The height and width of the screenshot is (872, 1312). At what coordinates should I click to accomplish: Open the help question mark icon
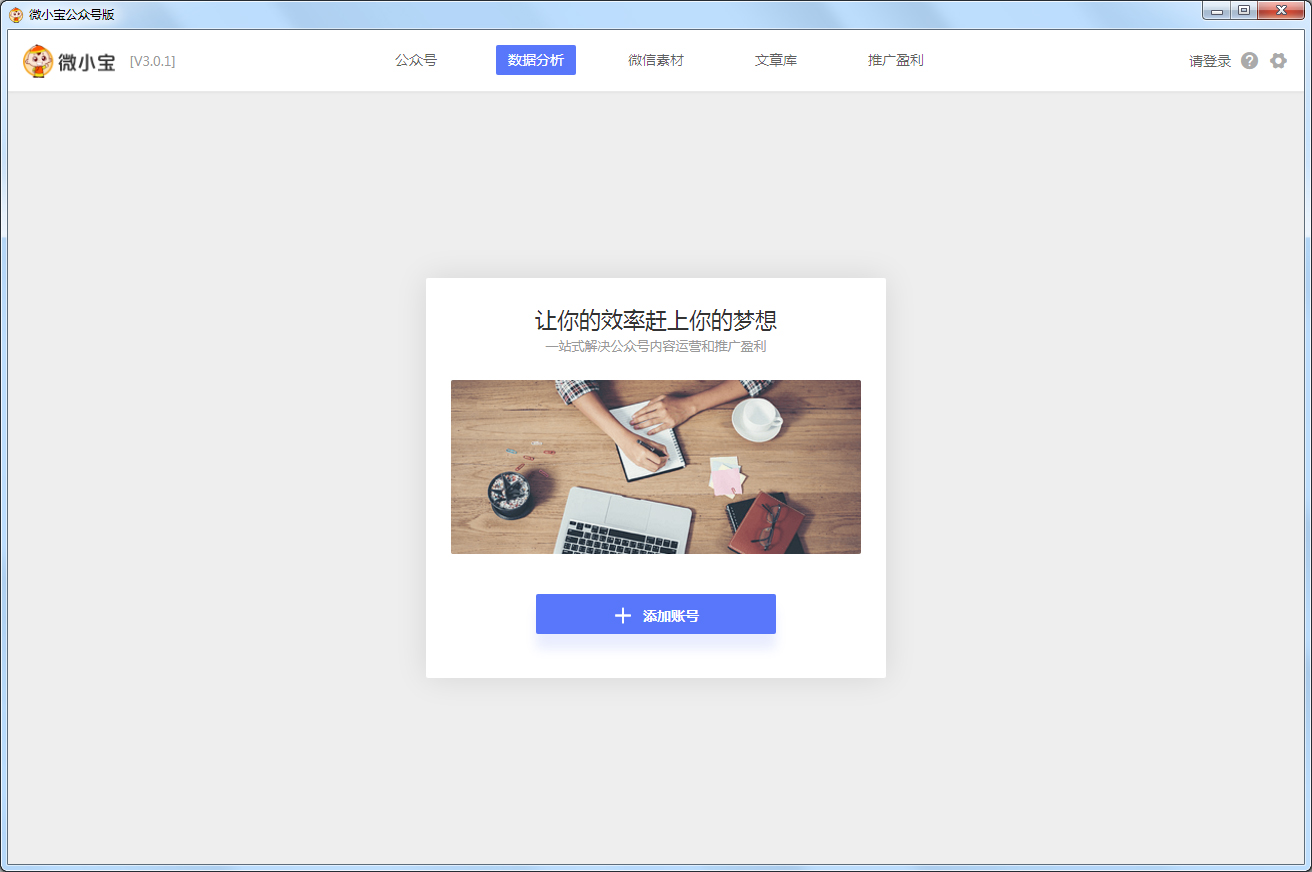click(x=1249, y=61)
